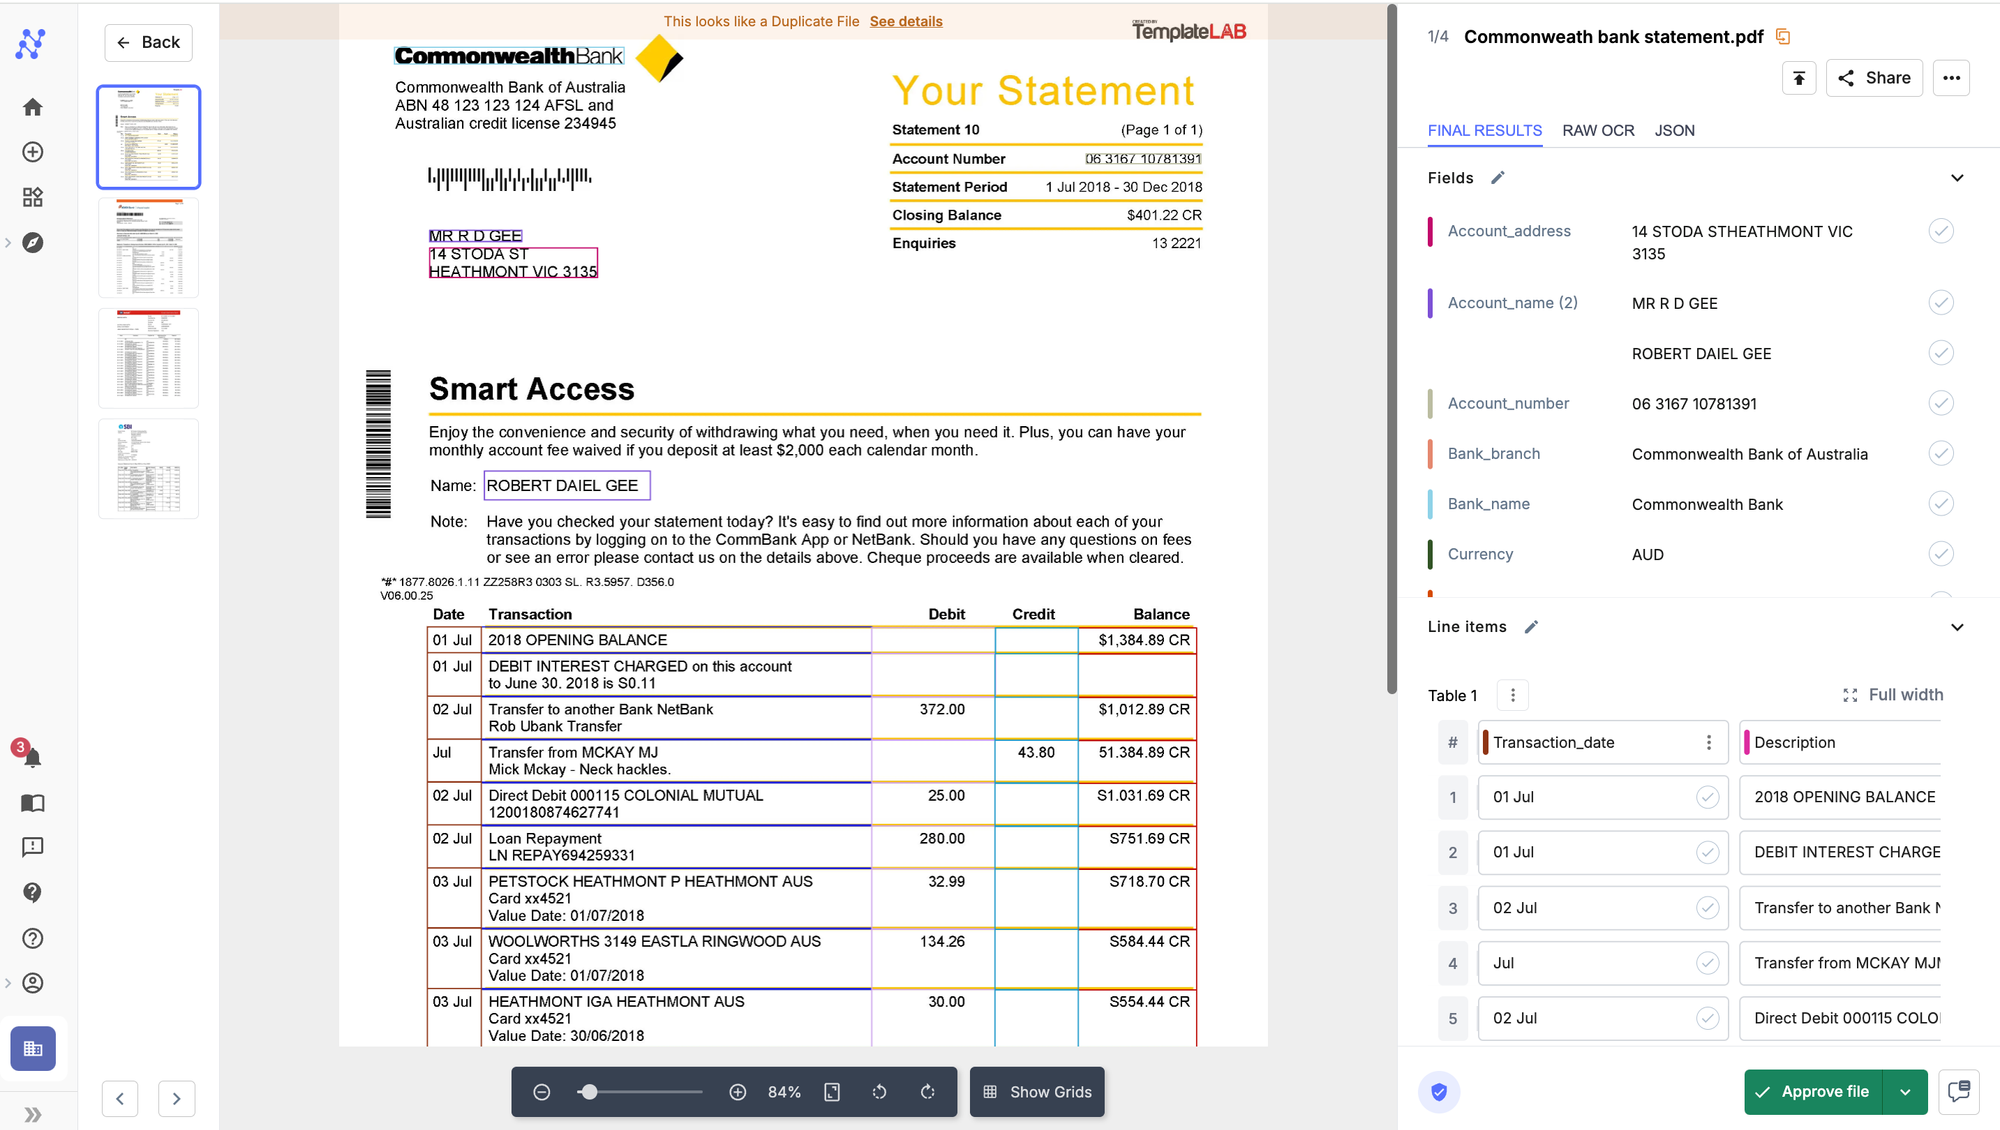Click the Table 1 options kebab icon
Screen dimensions: 2000x1130
point(1512,696)
